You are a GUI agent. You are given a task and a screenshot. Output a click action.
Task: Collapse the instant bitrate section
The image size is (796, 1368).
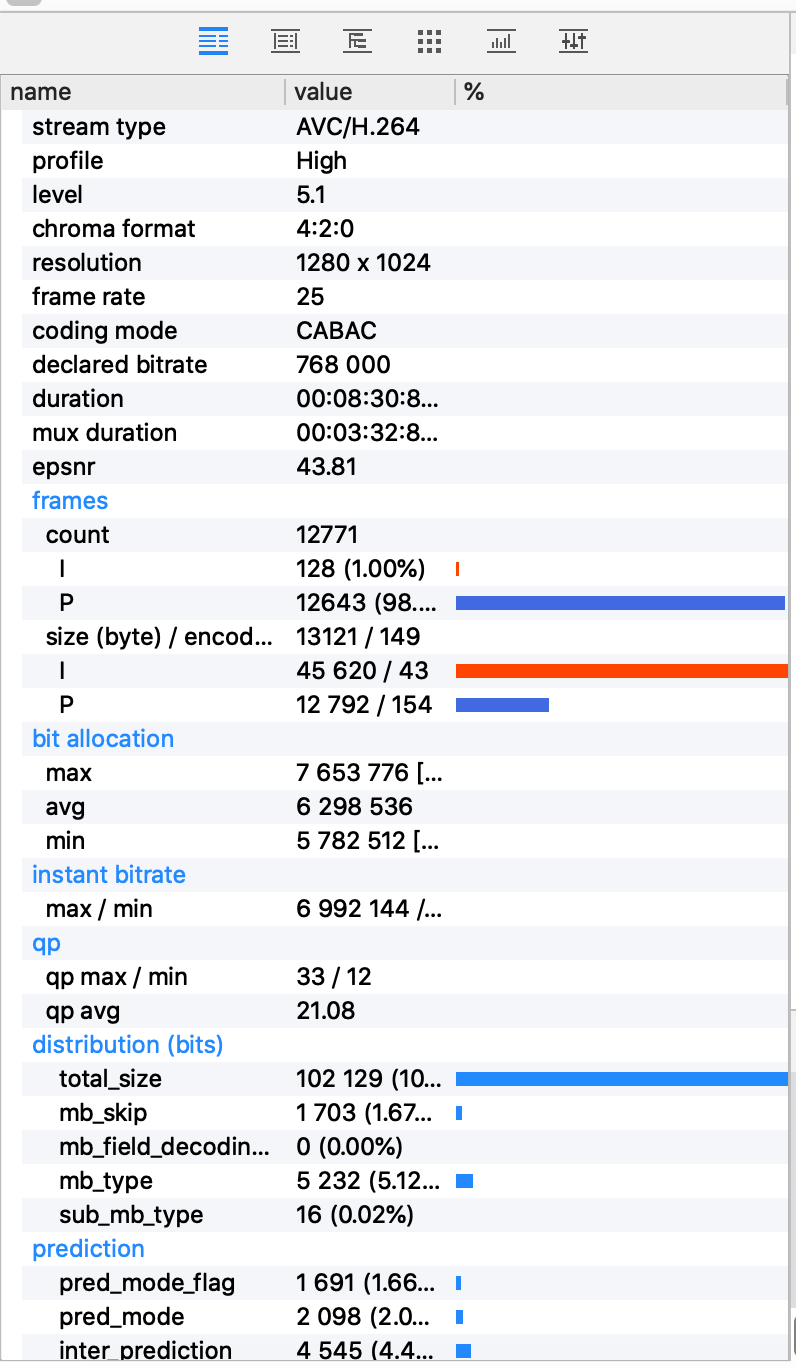[109, 874]
